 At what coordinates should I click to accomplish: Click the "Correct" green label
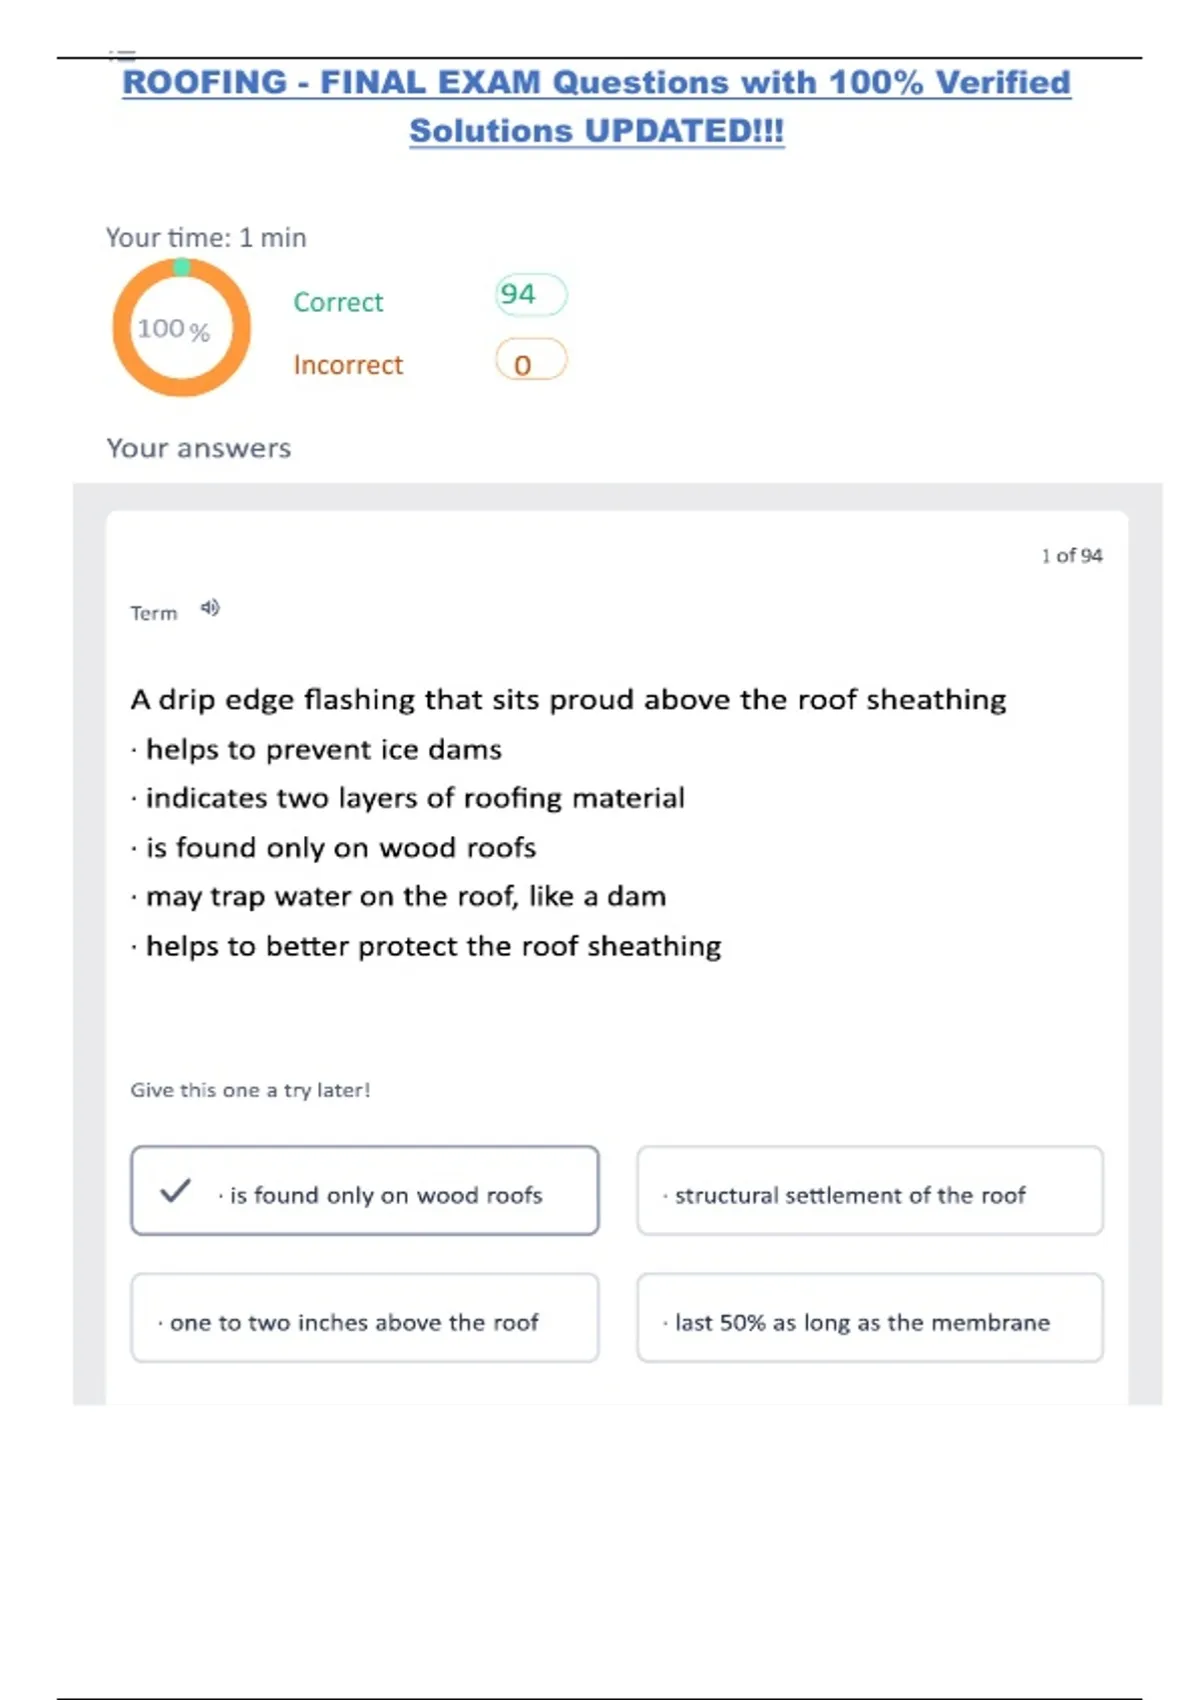pyautogui.click(x=338, y=302)
